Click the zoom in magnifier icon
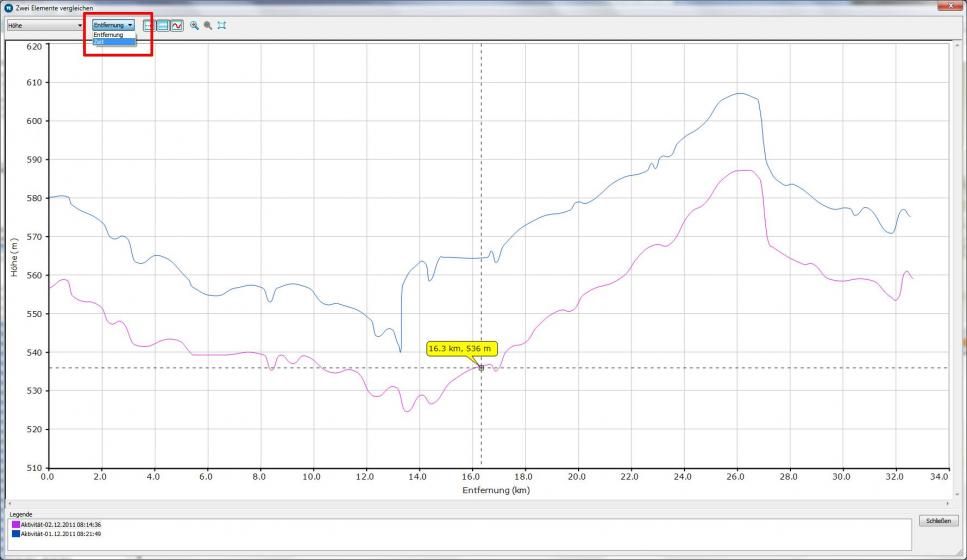Image resolution: width=967 pixels, height=560 pixels. 194,25
